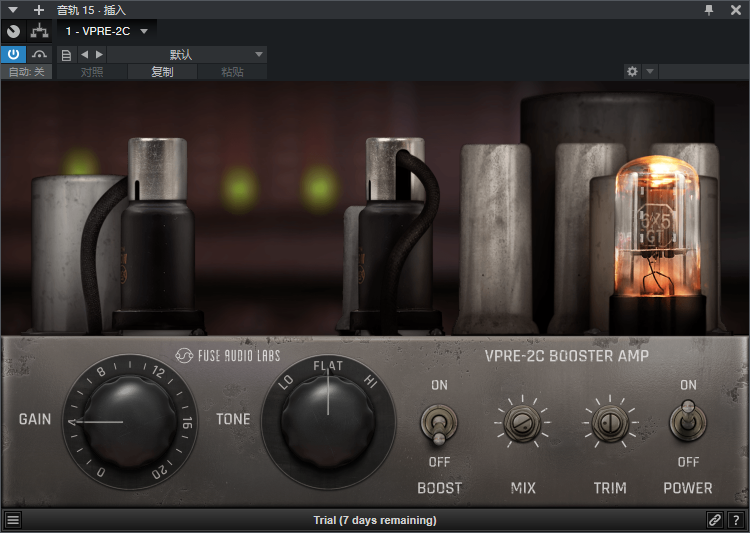
Task: Click the Trial (7 days remaining) text
Action: [x=375, y=520]
